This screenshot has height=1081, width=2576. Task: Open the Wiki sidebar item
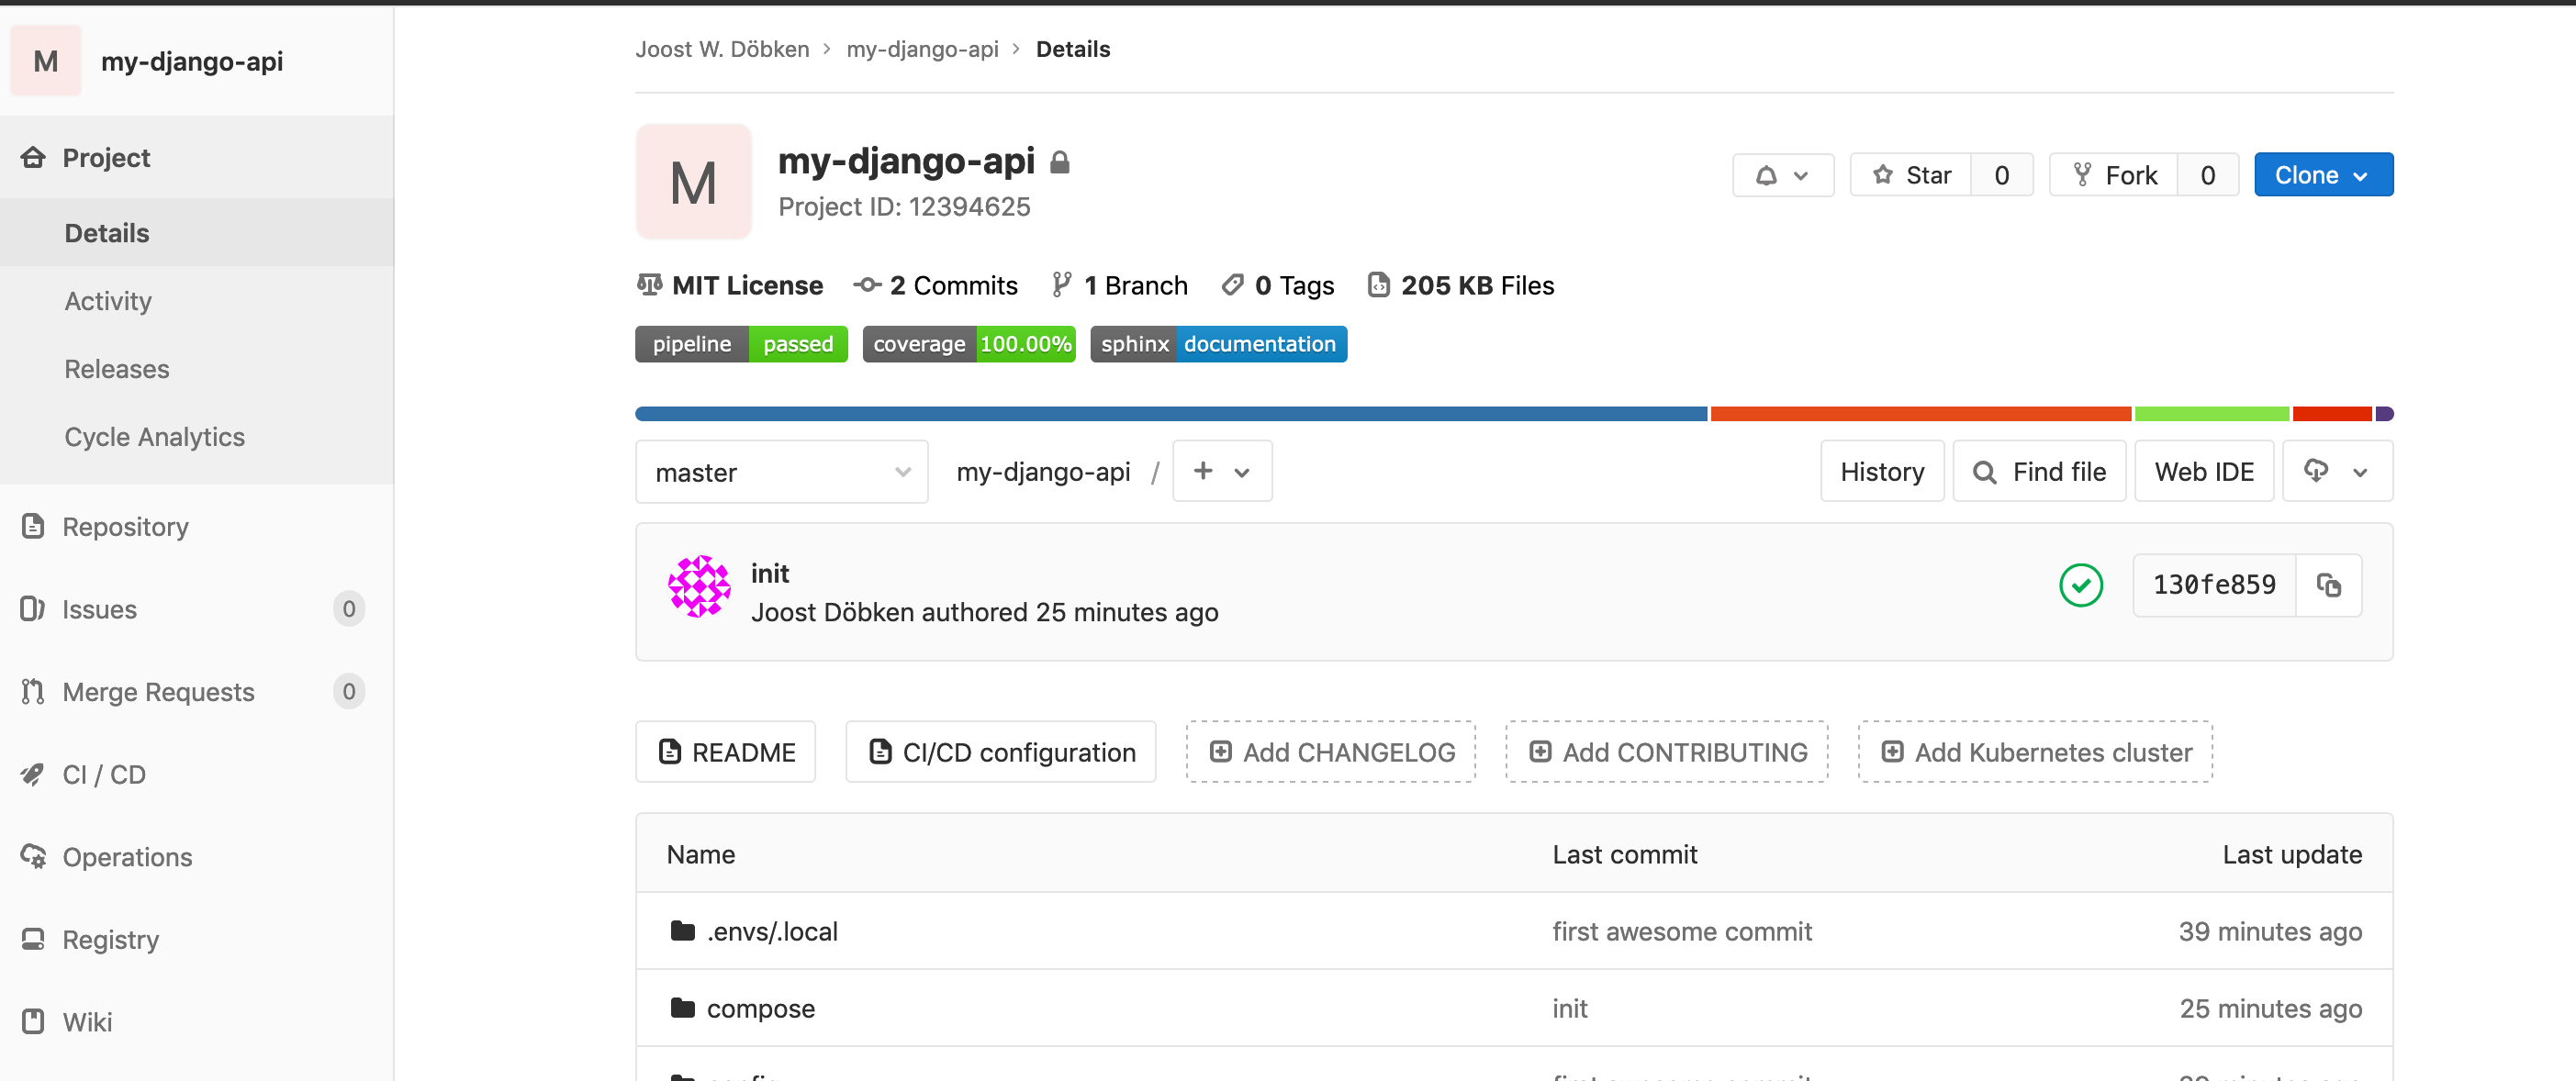(x=87, y=1022)
